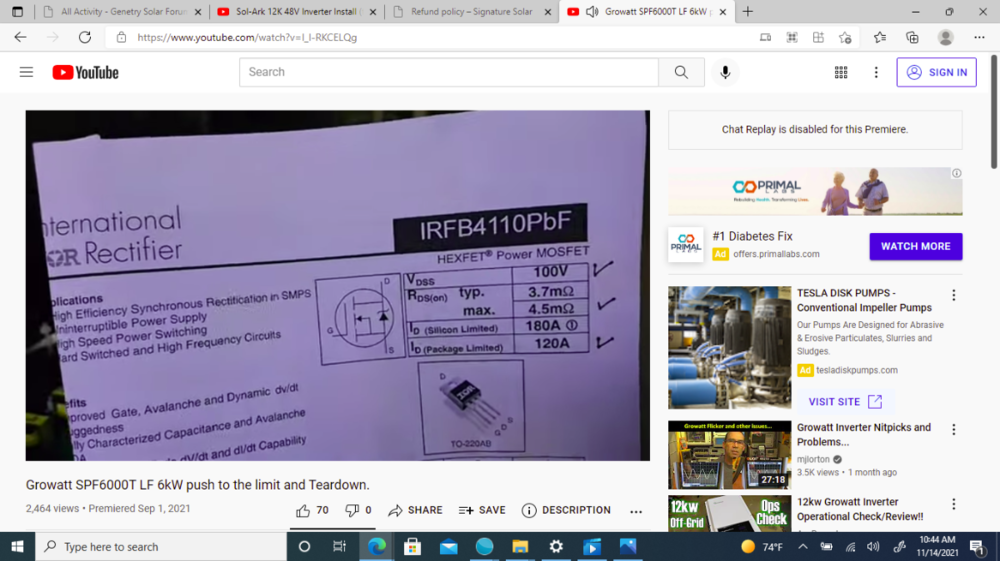
Task: Open the volume control in tray
Action: (x=874, y=546)
